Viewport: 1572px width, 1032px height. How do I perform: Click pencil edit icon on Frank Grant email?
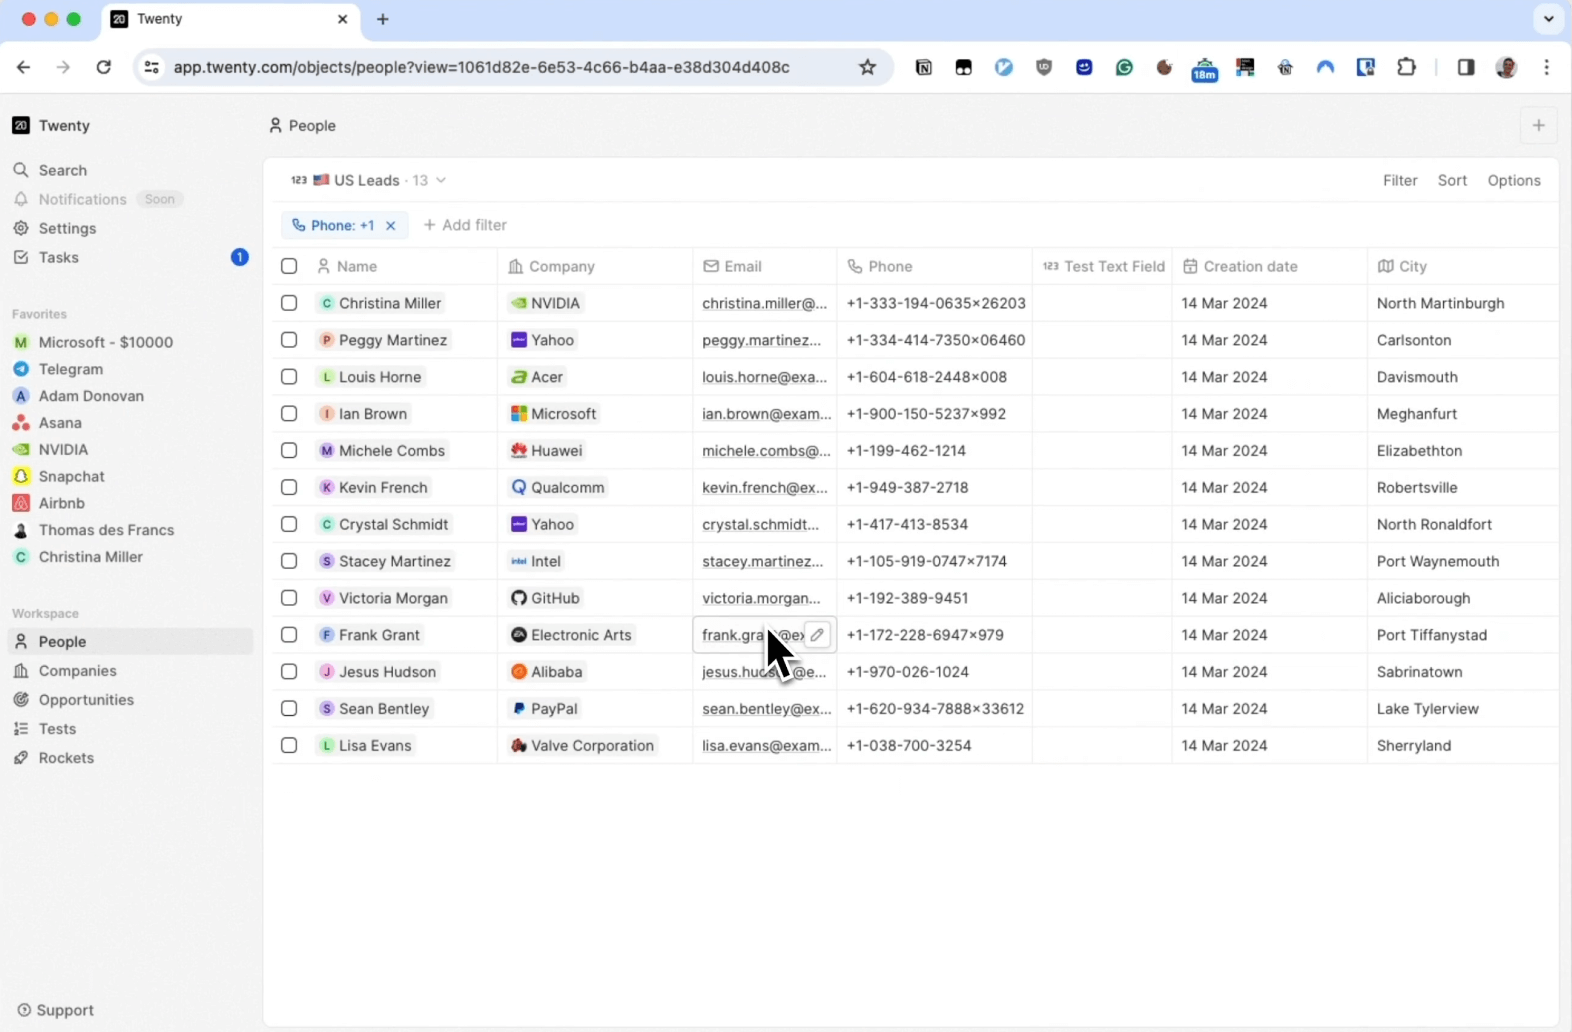click(x=817, y=635)
